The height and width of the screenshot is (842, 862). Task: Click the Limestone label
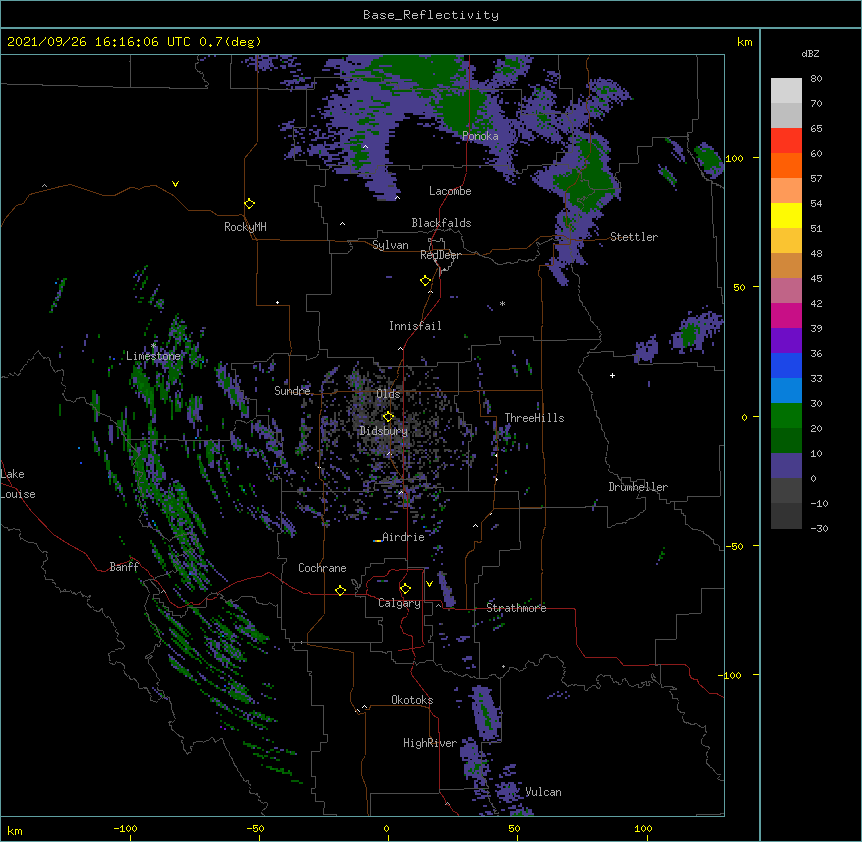[153, 356]
